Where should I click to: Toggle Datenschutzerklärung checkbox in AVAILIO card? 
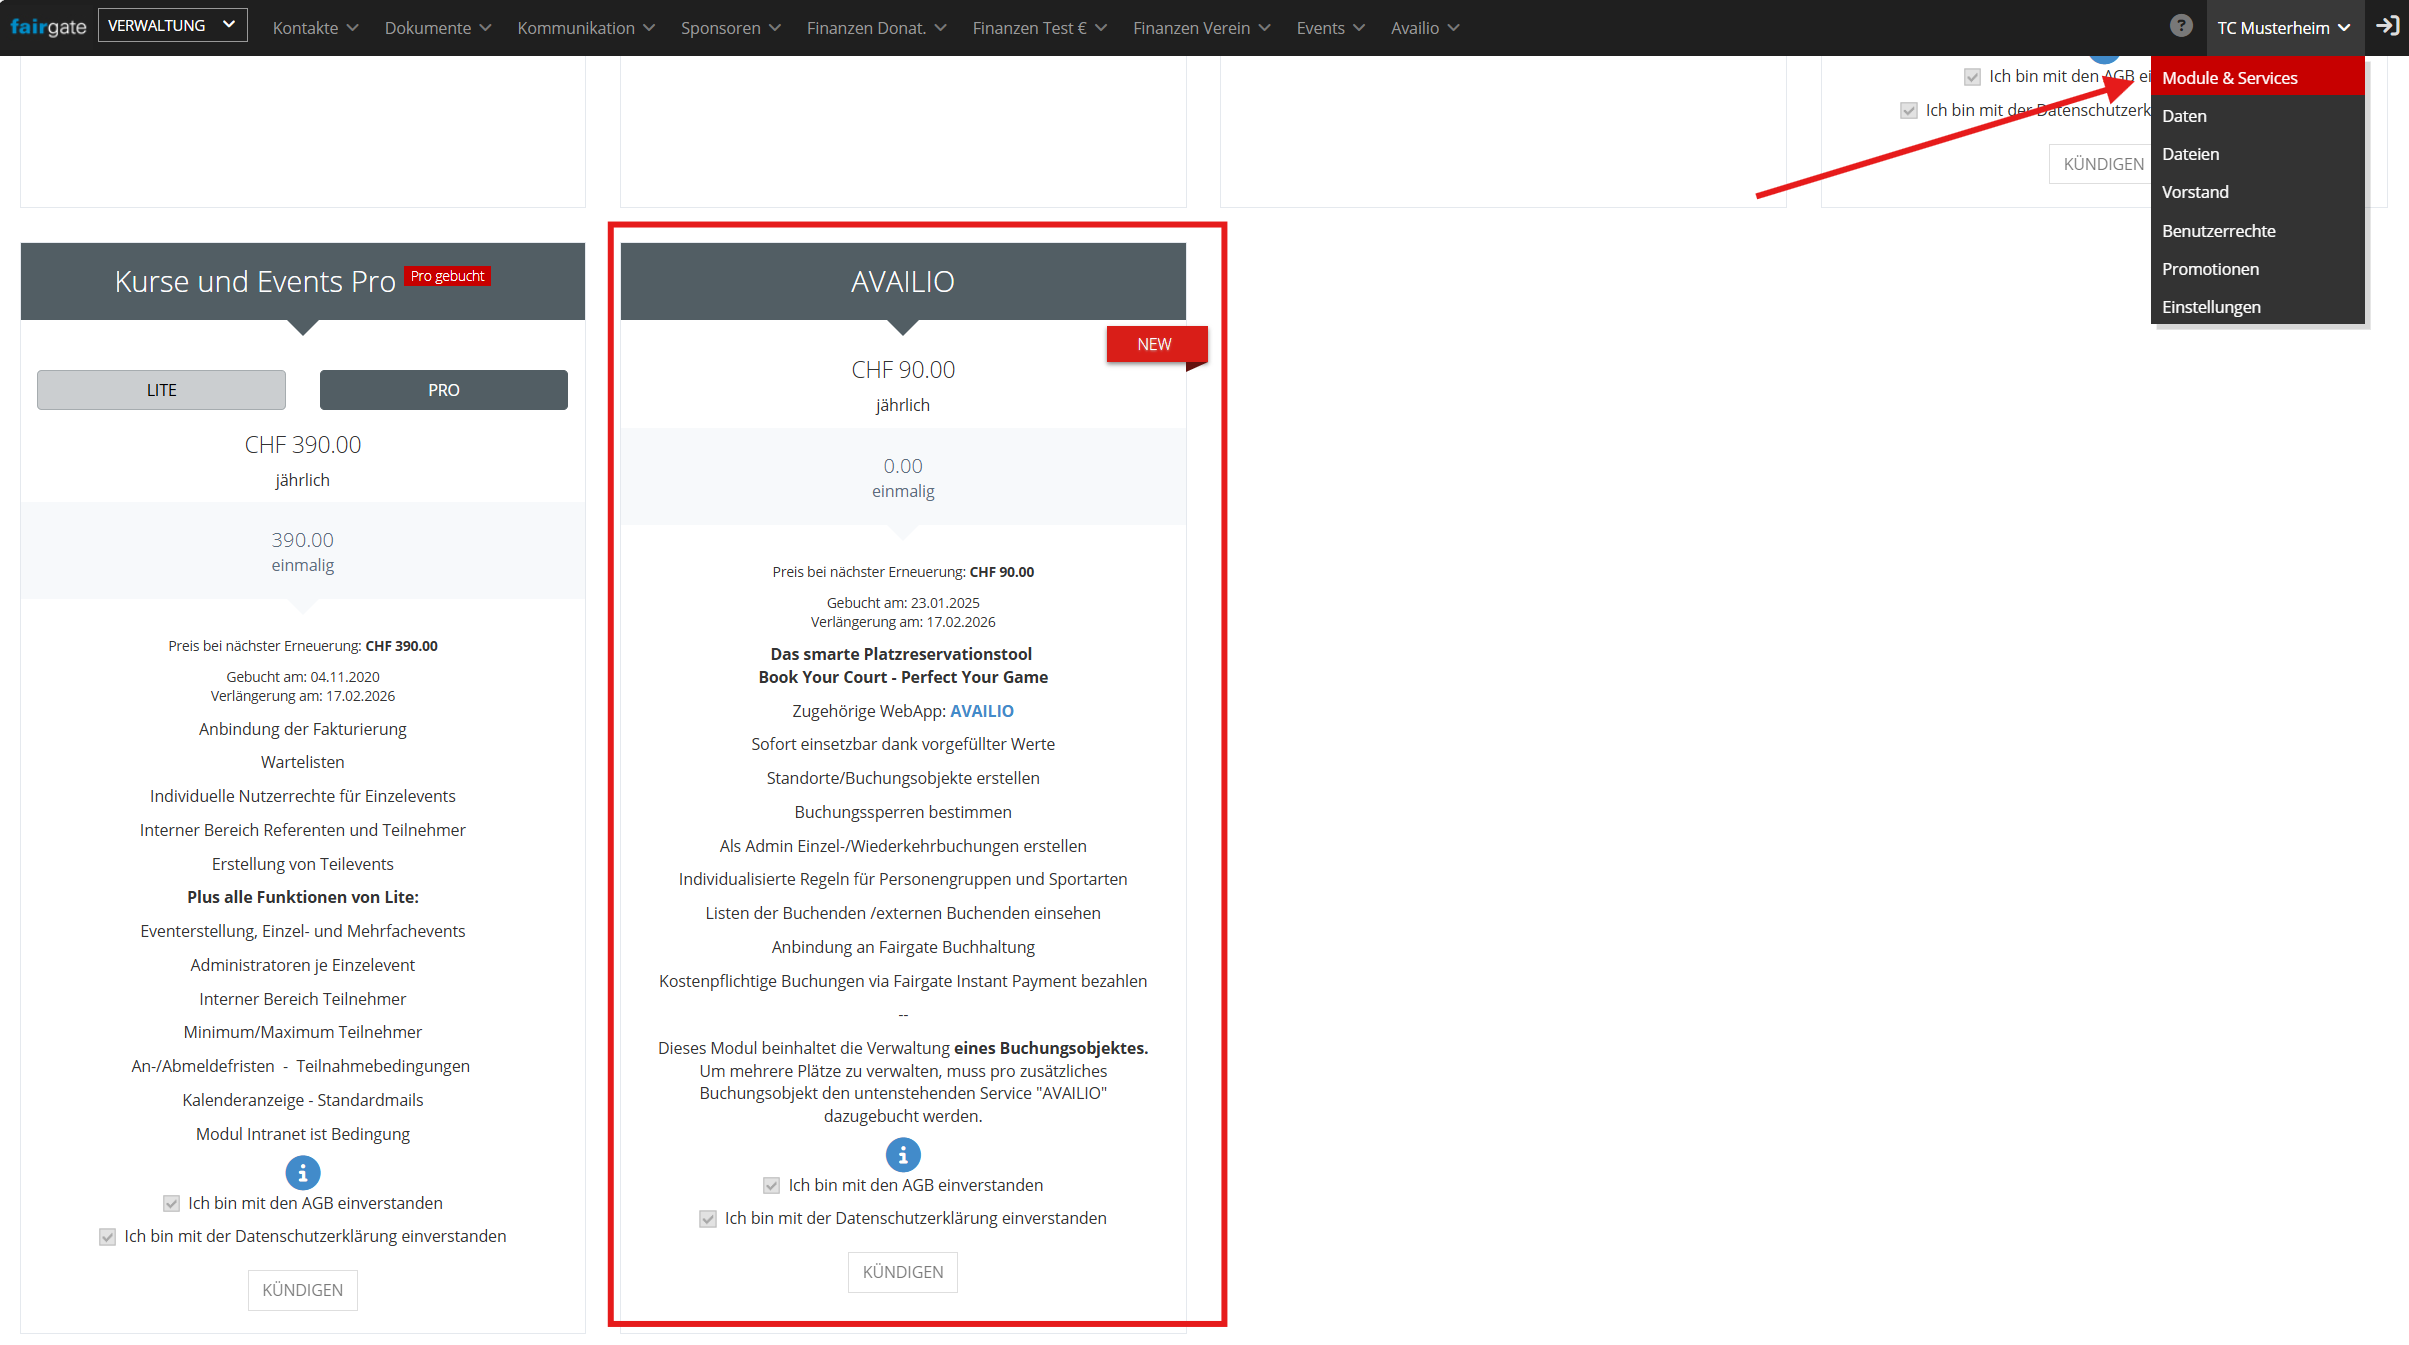708,1218
